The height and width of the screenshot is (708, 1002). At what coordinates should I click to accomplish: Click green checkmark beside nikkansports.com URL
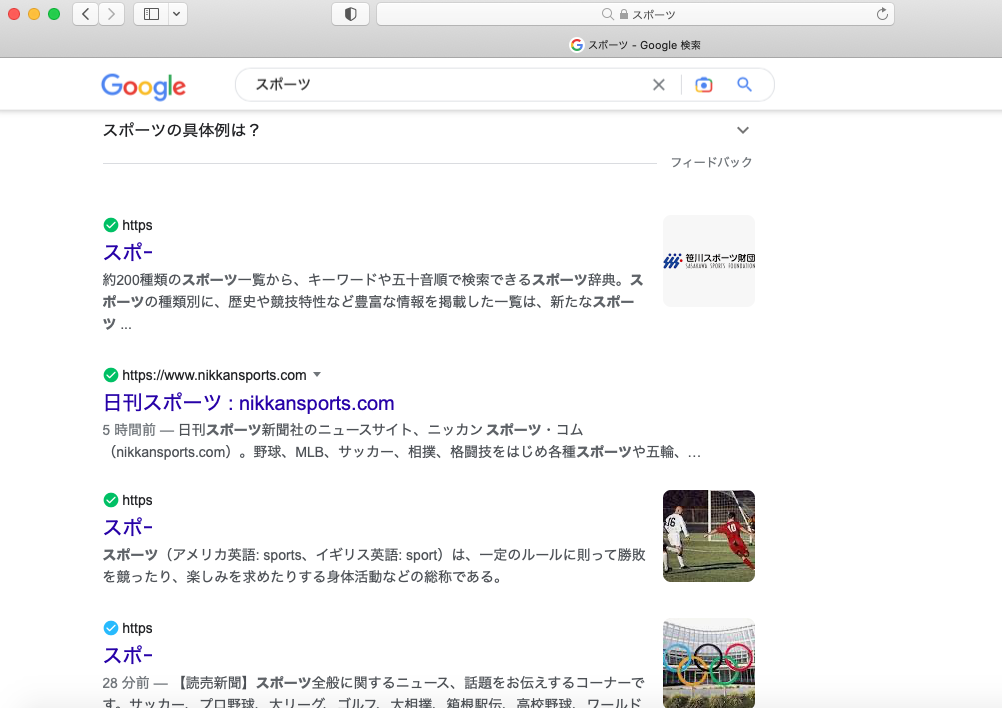111,375
